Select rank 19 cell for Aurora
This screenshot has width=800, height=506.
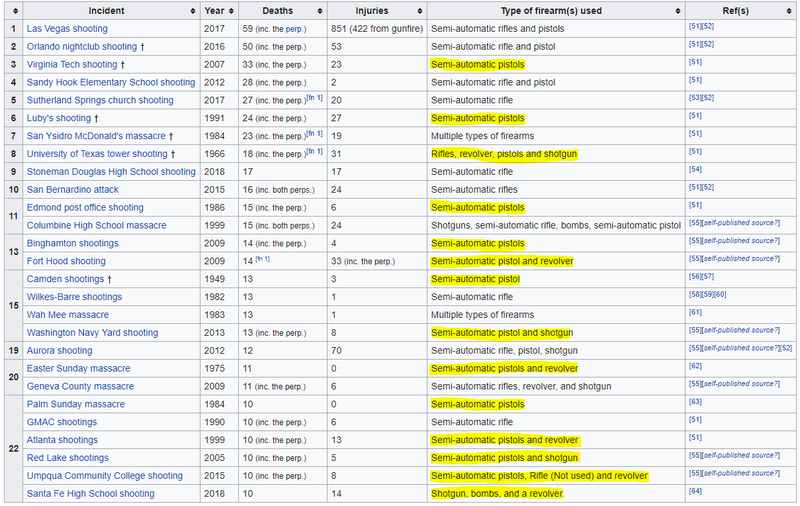pos(13,350)
